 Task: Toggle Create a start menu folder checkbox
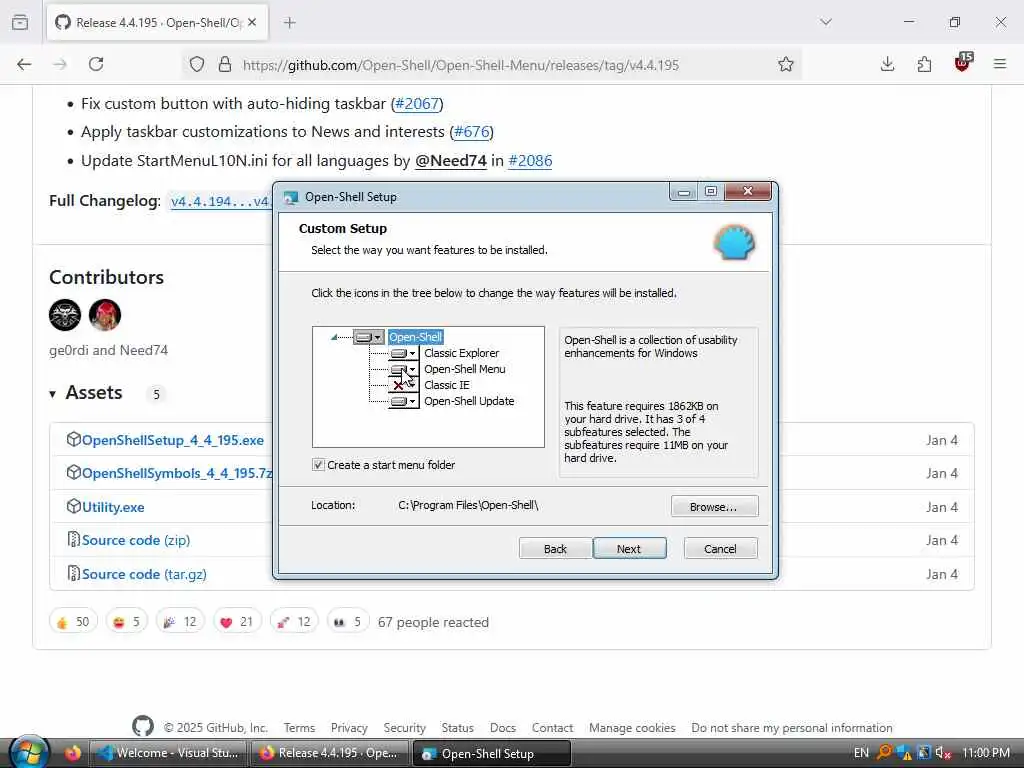tap(318, 465)
